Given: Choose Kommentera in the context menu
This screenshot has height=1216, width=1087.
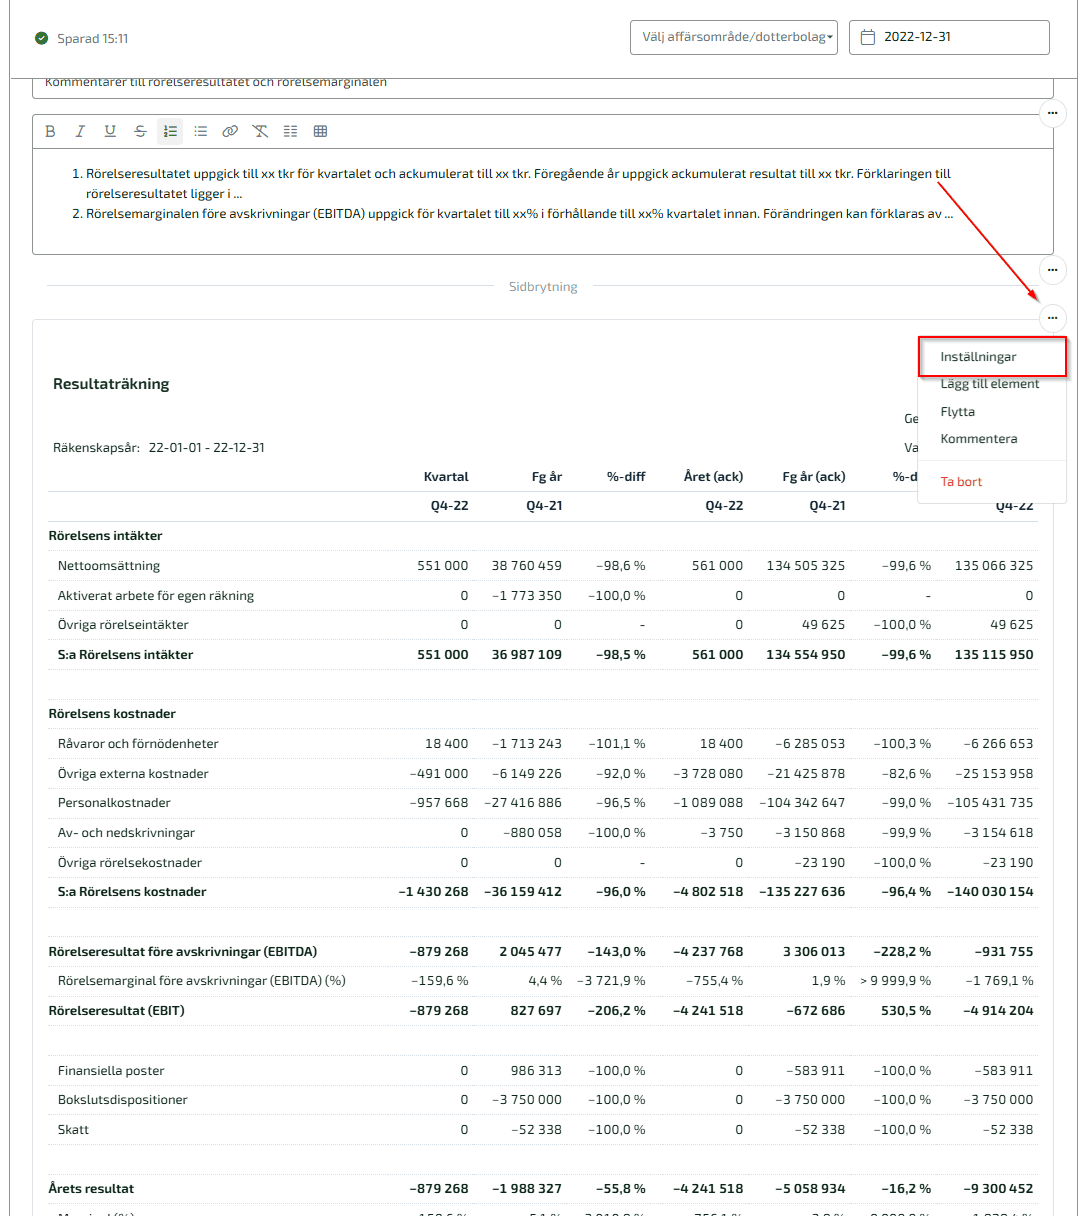Looking at the screenshot, I should point(979,439).
